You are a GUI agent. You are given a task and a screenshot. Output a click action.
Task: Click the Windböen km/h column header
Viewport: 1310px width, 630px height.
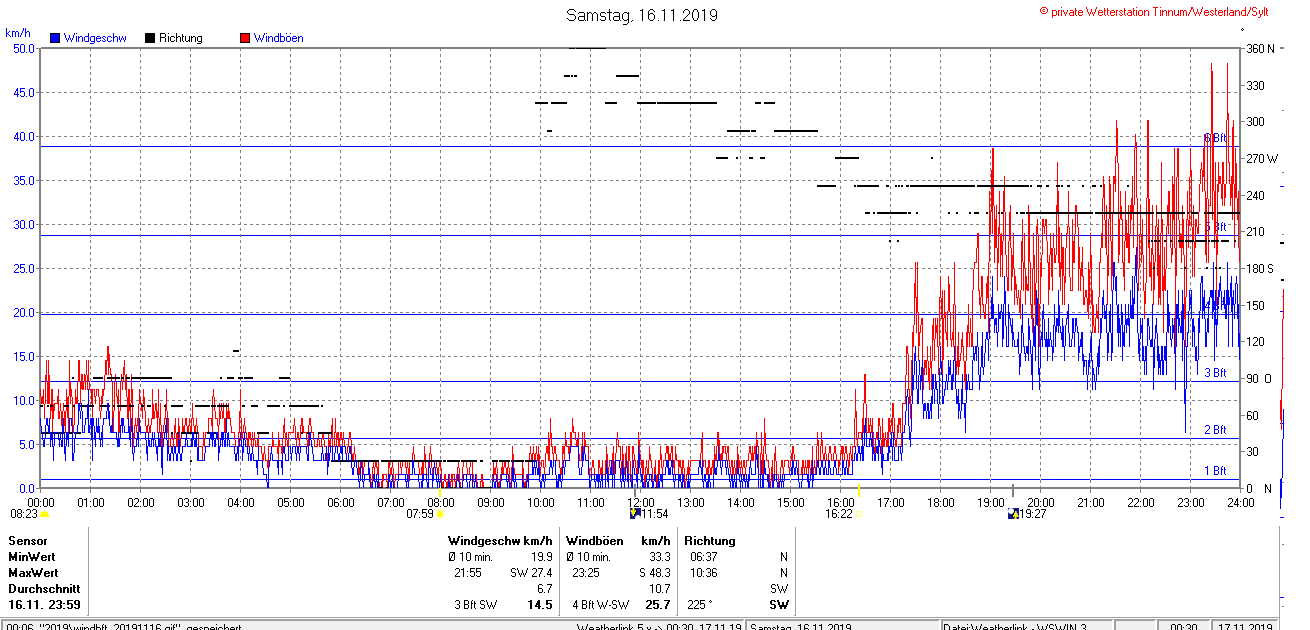(x=618, y=540)
